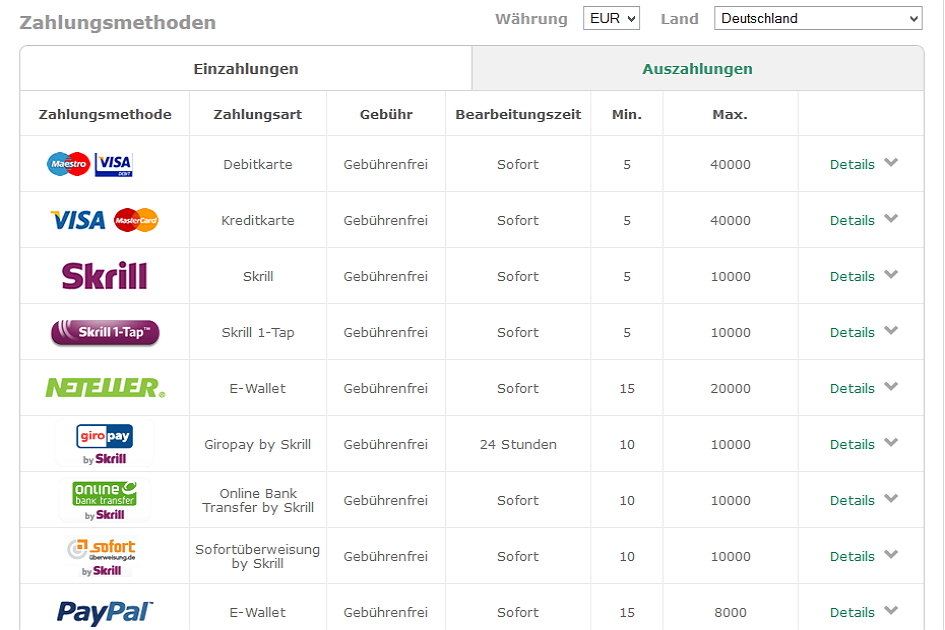Click Gebührenfrei in the Debitkarte row
This screenshot has height=630, width=945.
point(386,165)
